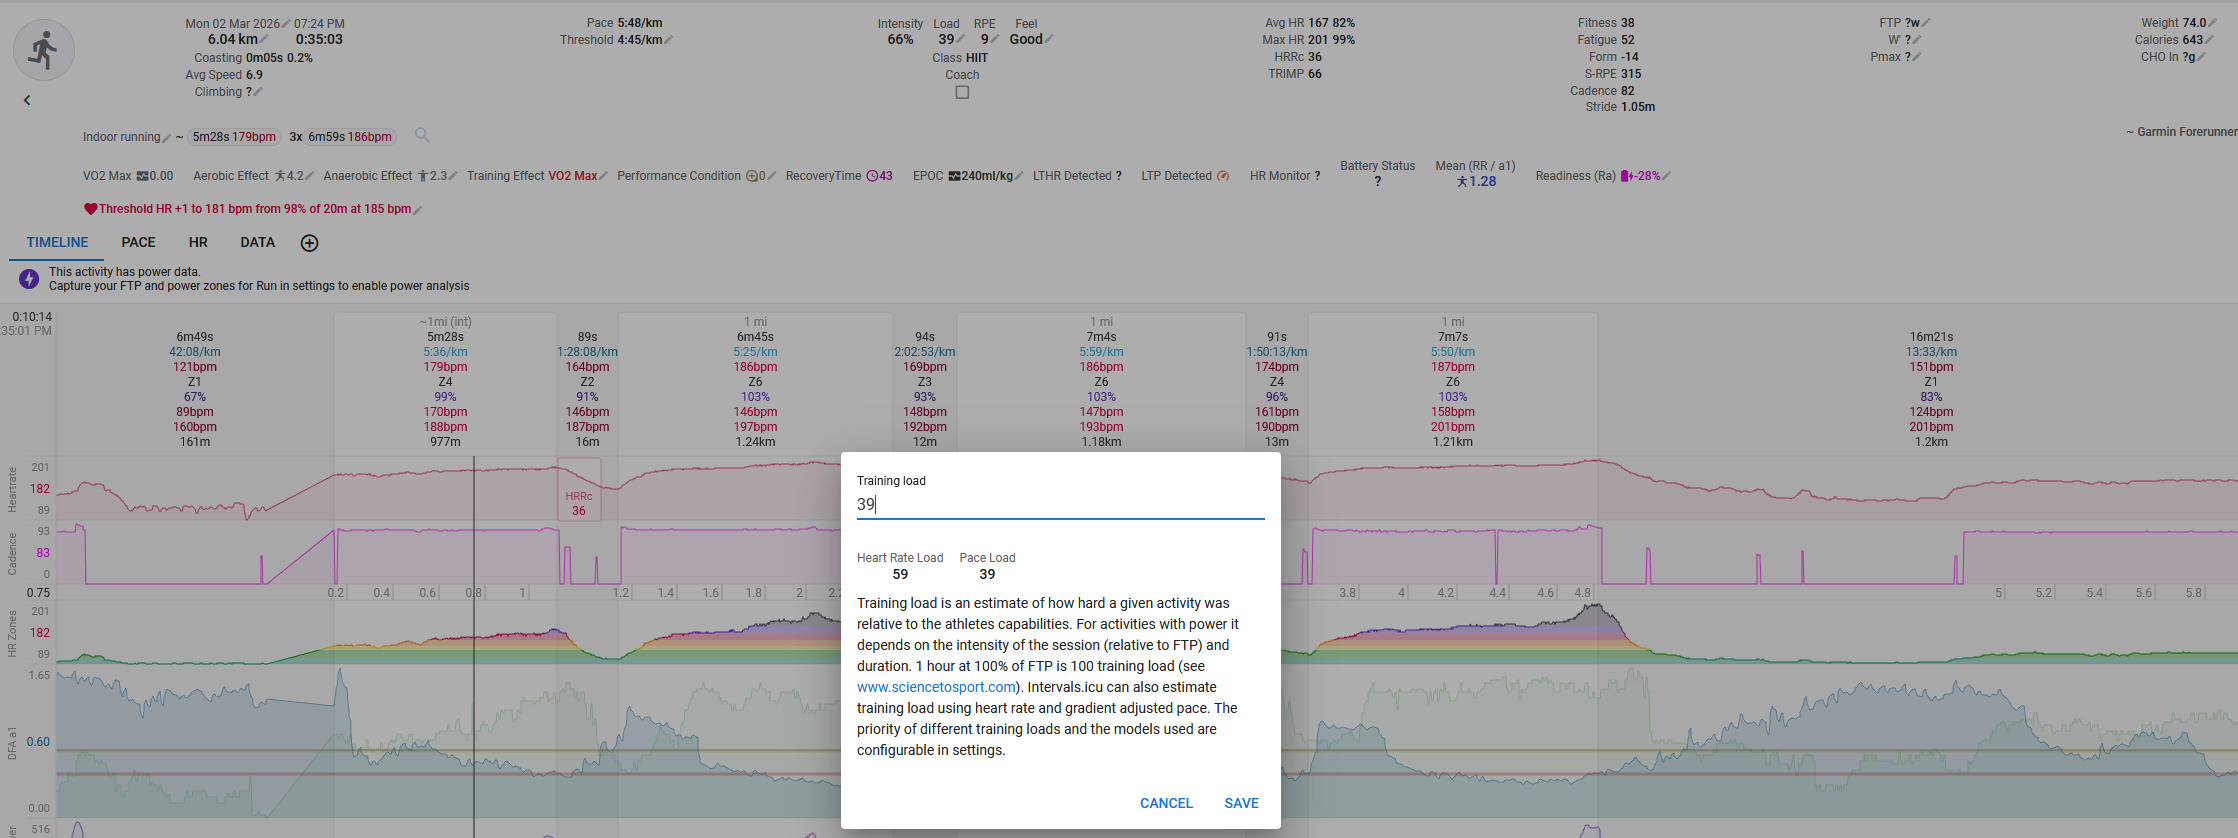This screenshot has height=838, width=2238.
Task: Open the HR tab
Action: click(198, 243)
